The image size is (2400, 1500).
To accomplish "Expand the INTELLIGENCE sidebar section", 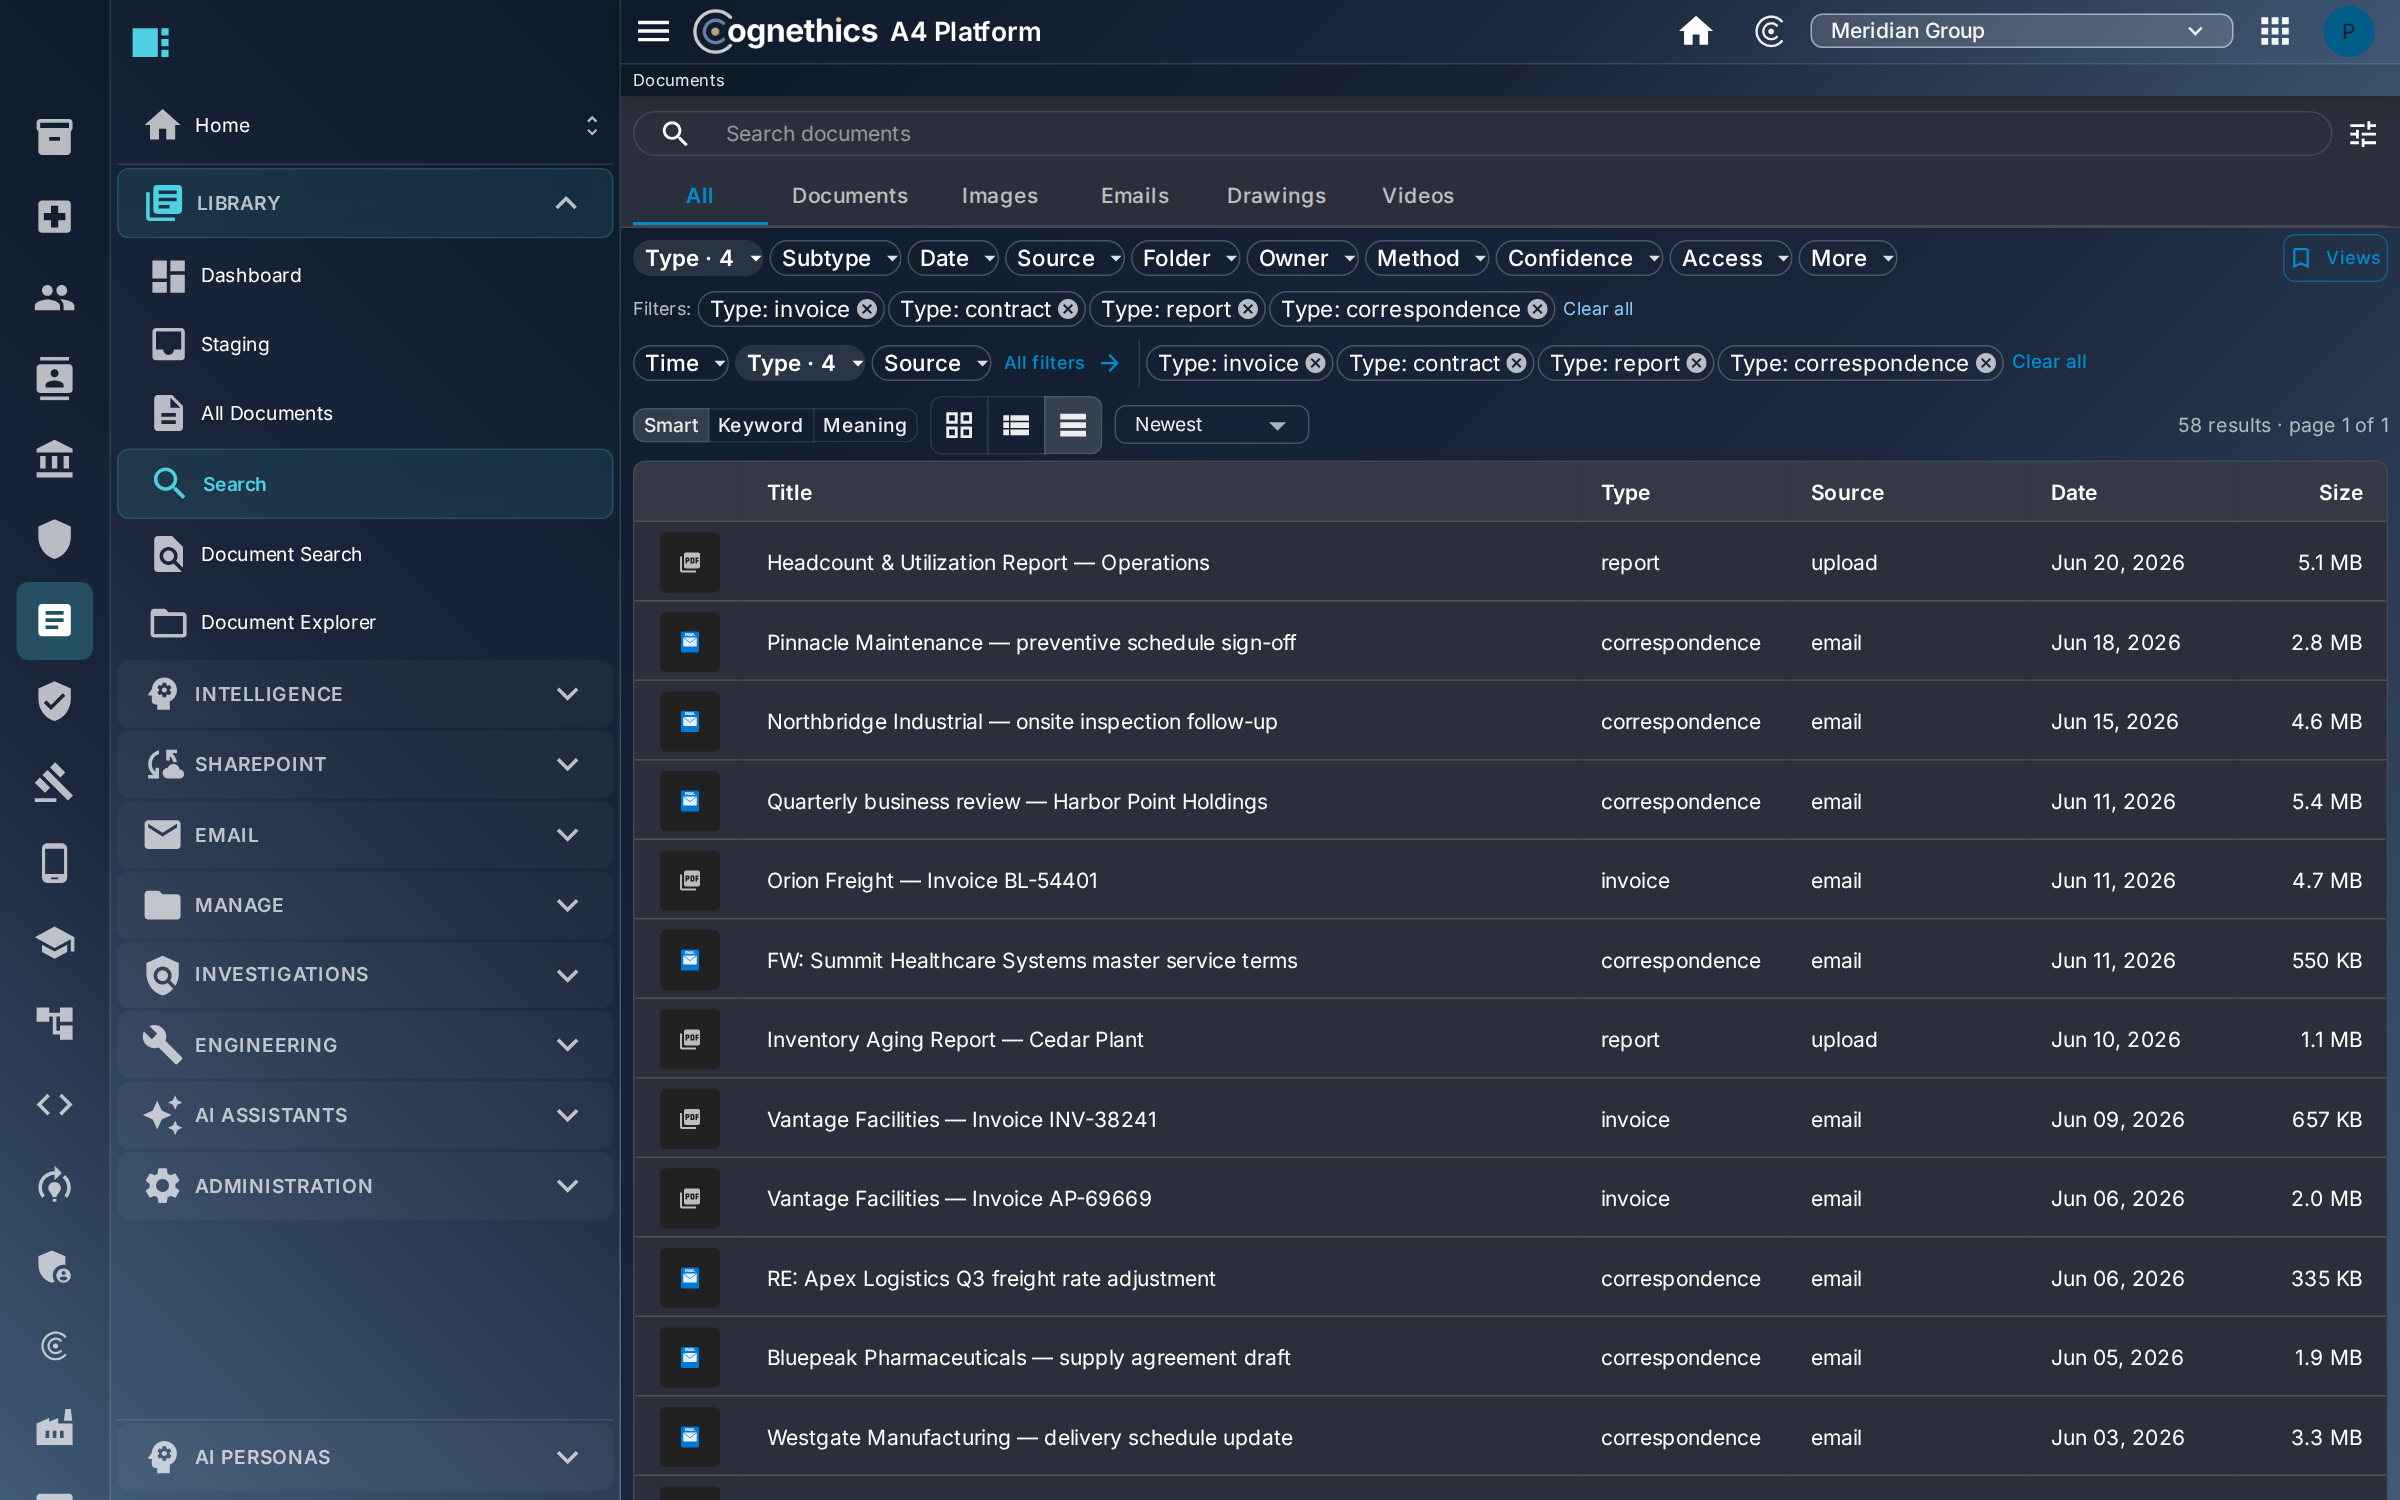I will (365, 694).
